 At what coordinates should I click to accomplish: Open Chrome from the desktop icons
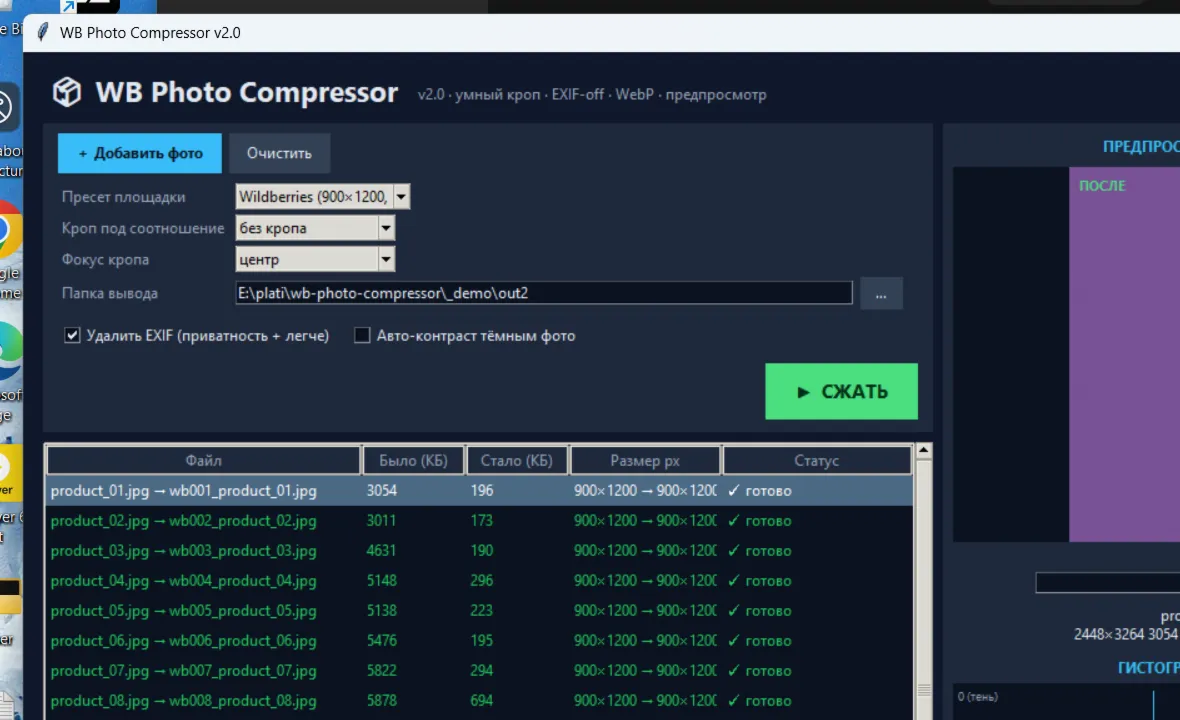8,229
